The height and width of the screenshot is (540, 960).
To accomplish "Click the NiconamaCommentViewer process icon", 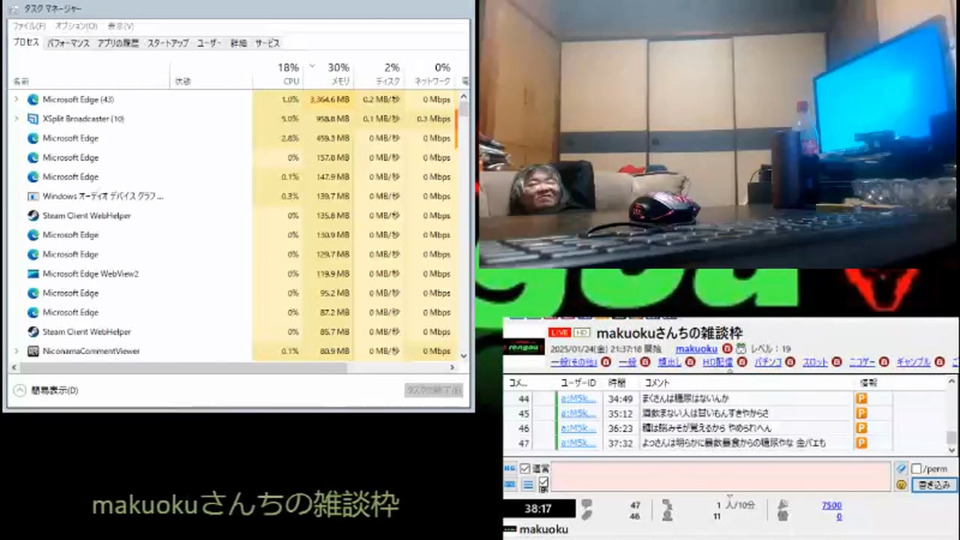I will (33, 351).
